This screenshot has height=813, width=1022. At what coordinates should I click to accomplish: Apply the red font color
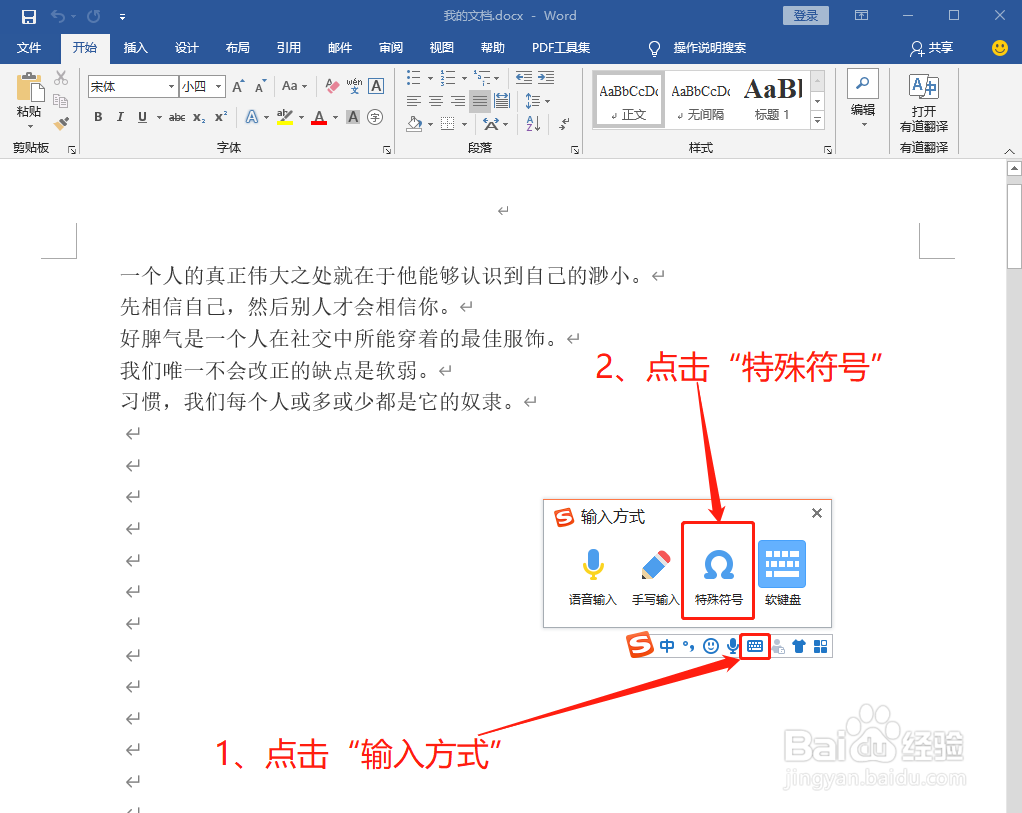point(319,117)
